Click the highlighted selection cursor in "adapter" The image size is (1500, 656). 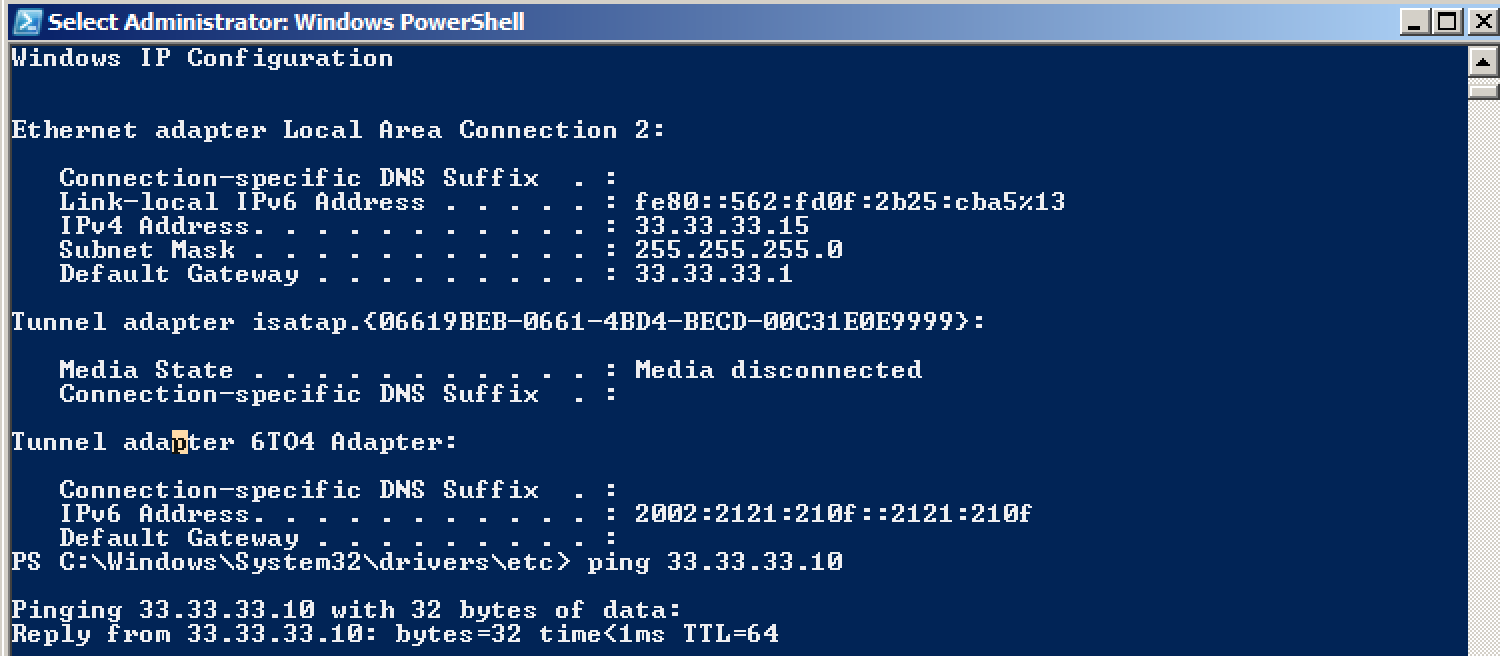pyautogui.click(x=180, y=442)
